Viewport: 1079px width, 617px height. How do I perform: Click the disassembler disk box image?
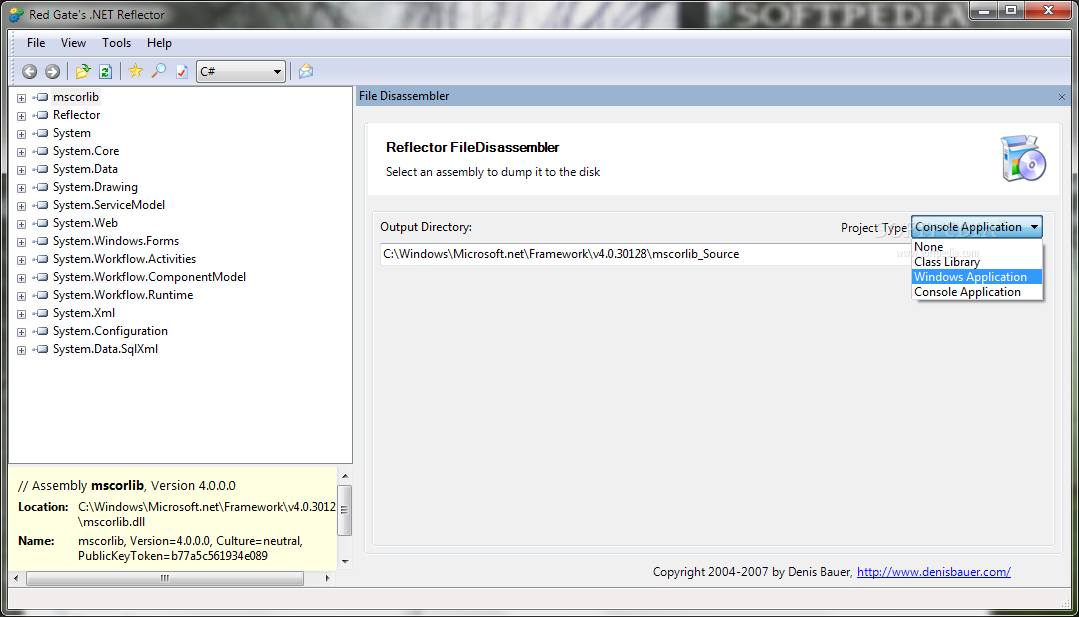pyautogui.click(x=1023, y=158)
